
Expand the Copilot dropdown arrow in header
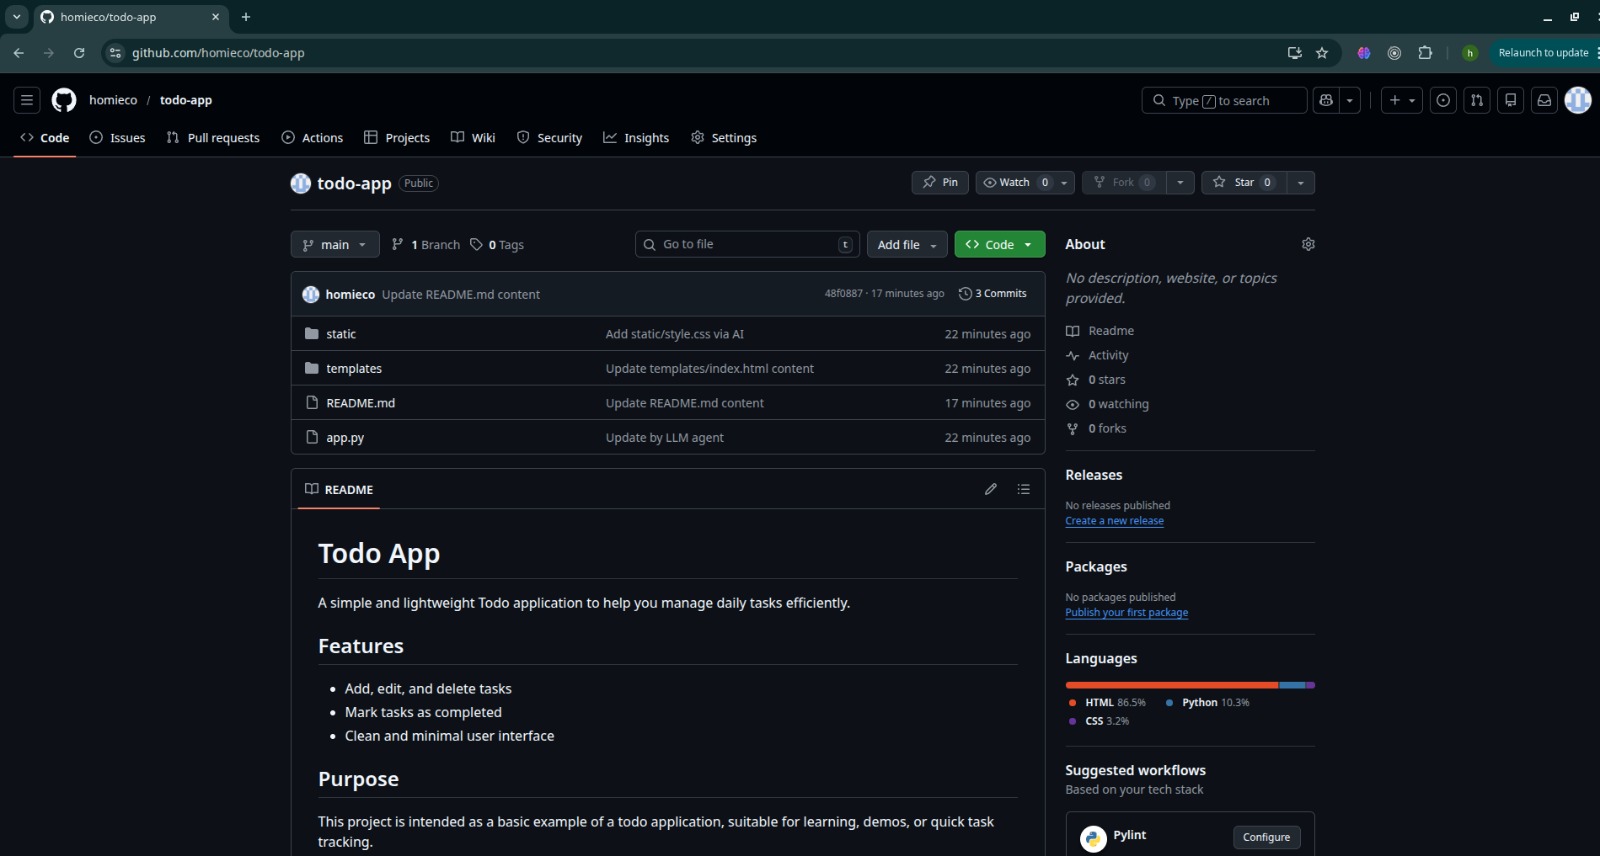pos(1350,100)
